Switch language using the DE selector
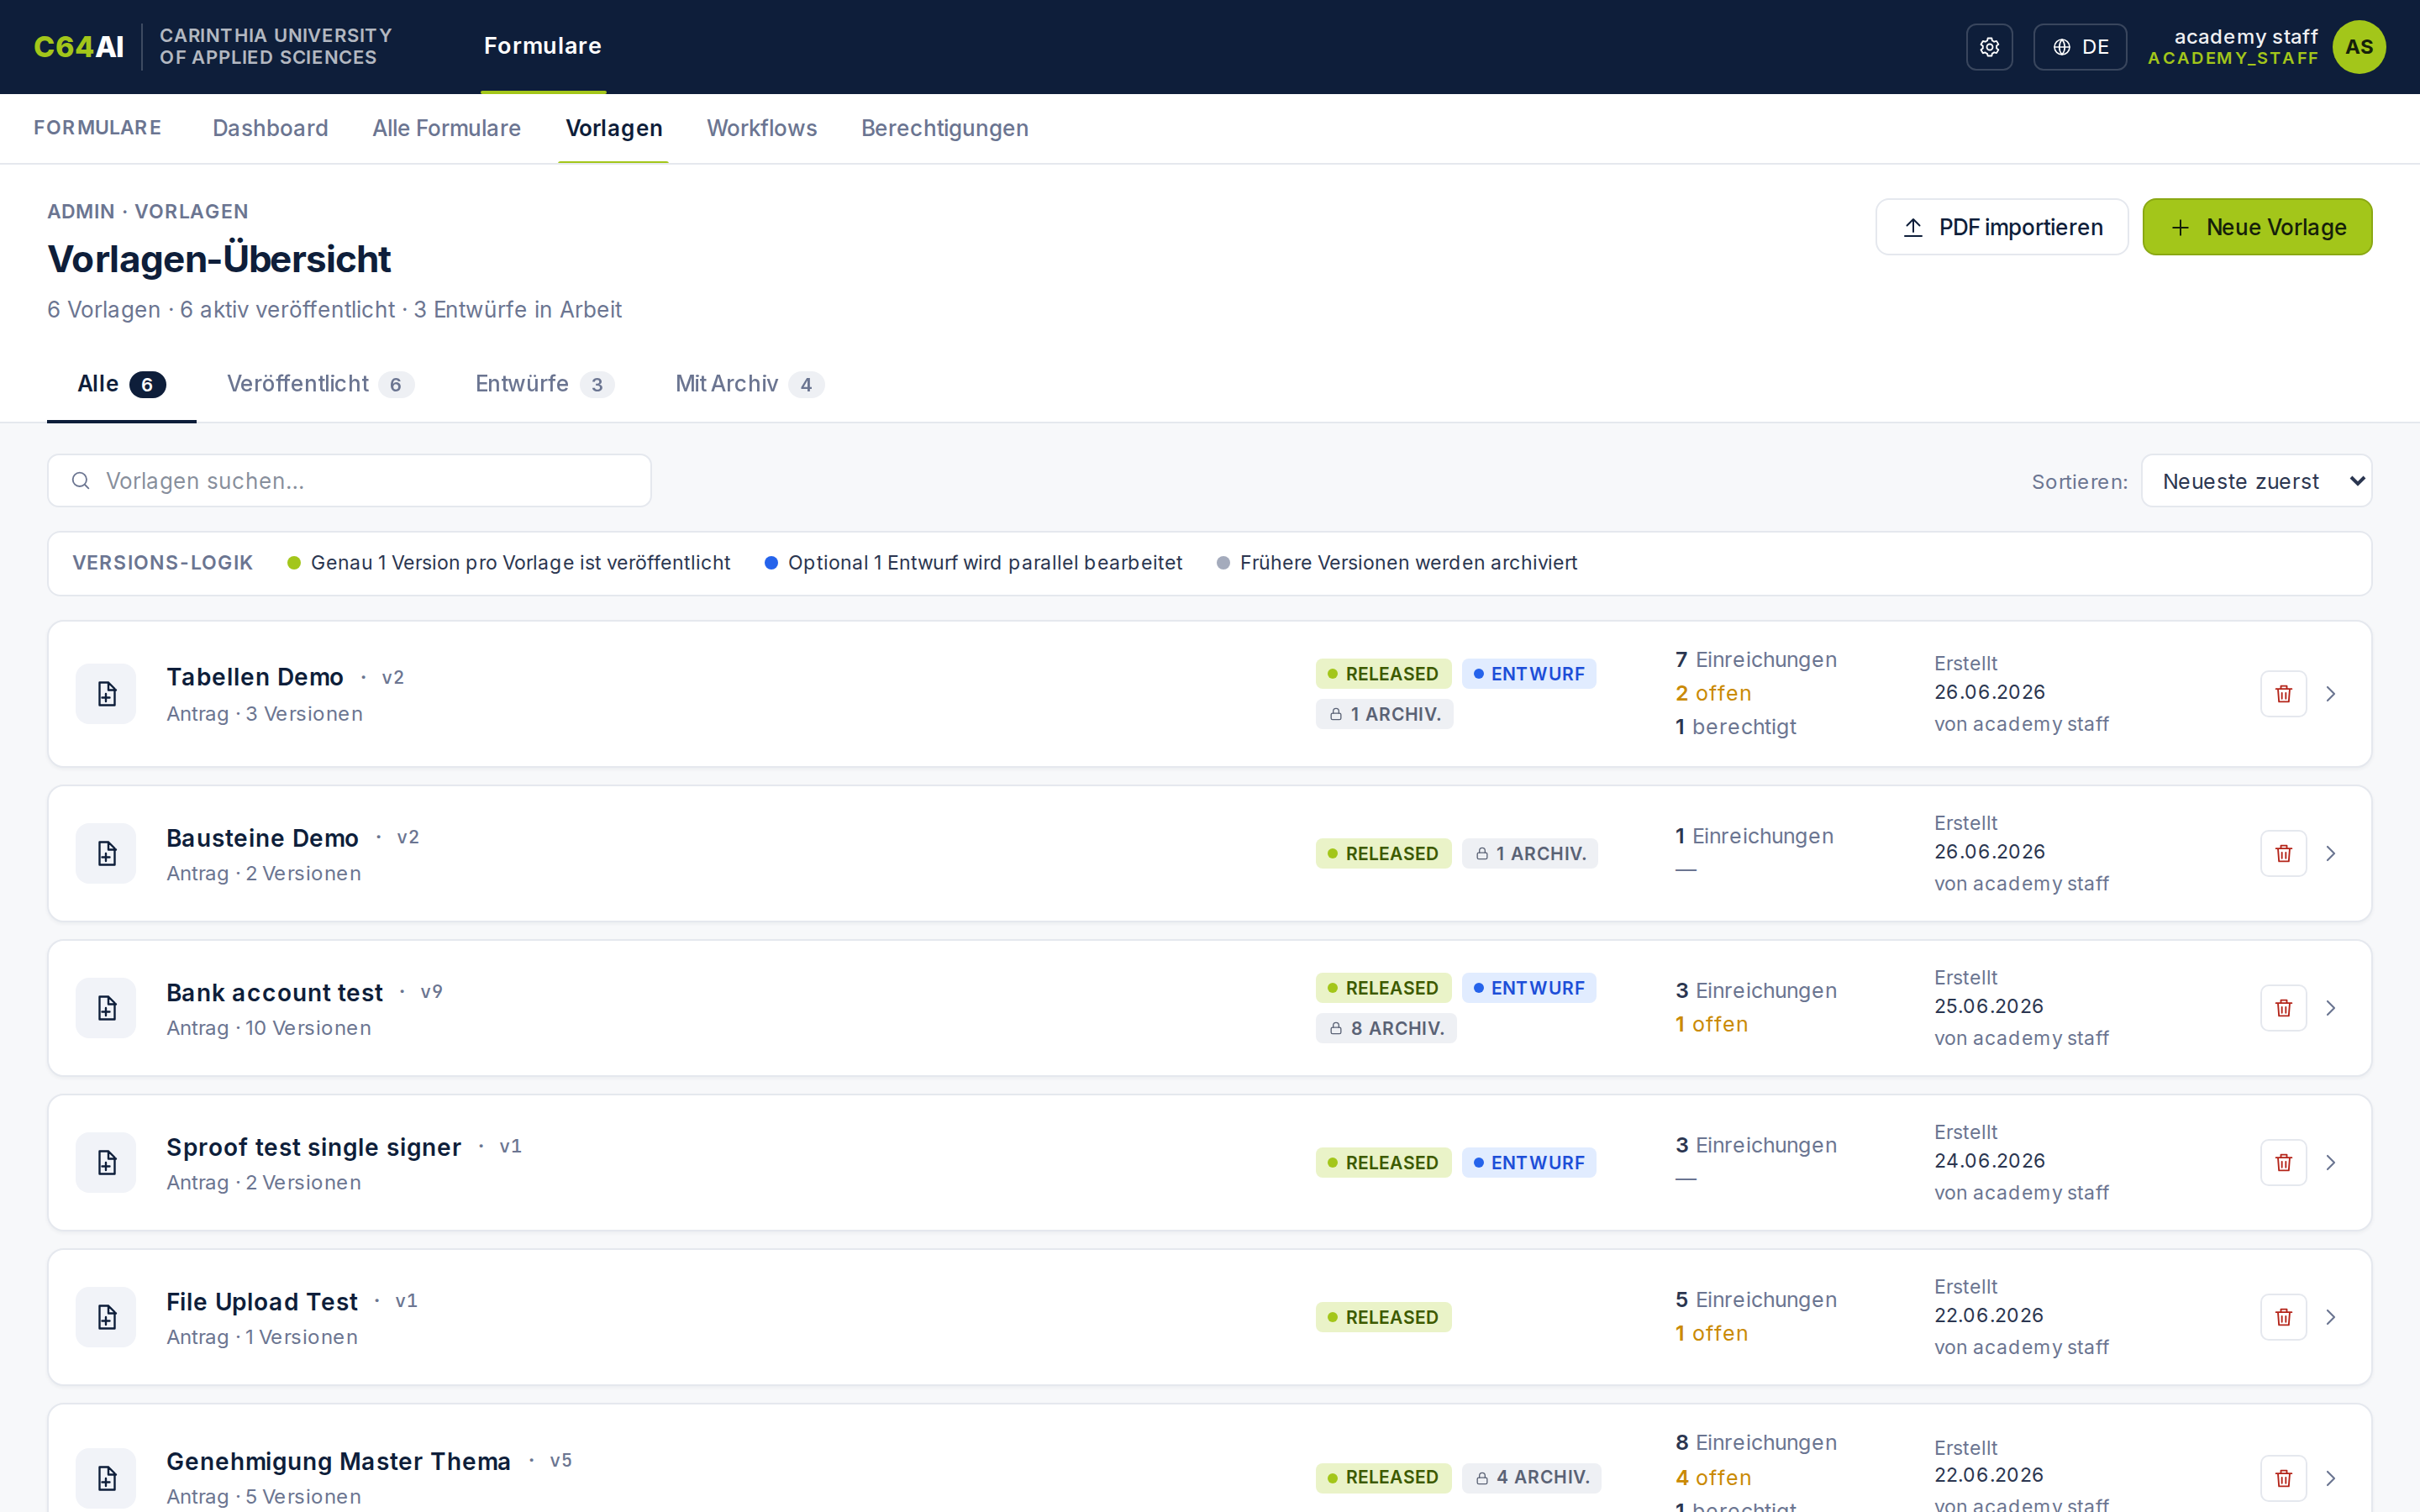This screenshot has height=1512, width=2420. (2080, 47)
